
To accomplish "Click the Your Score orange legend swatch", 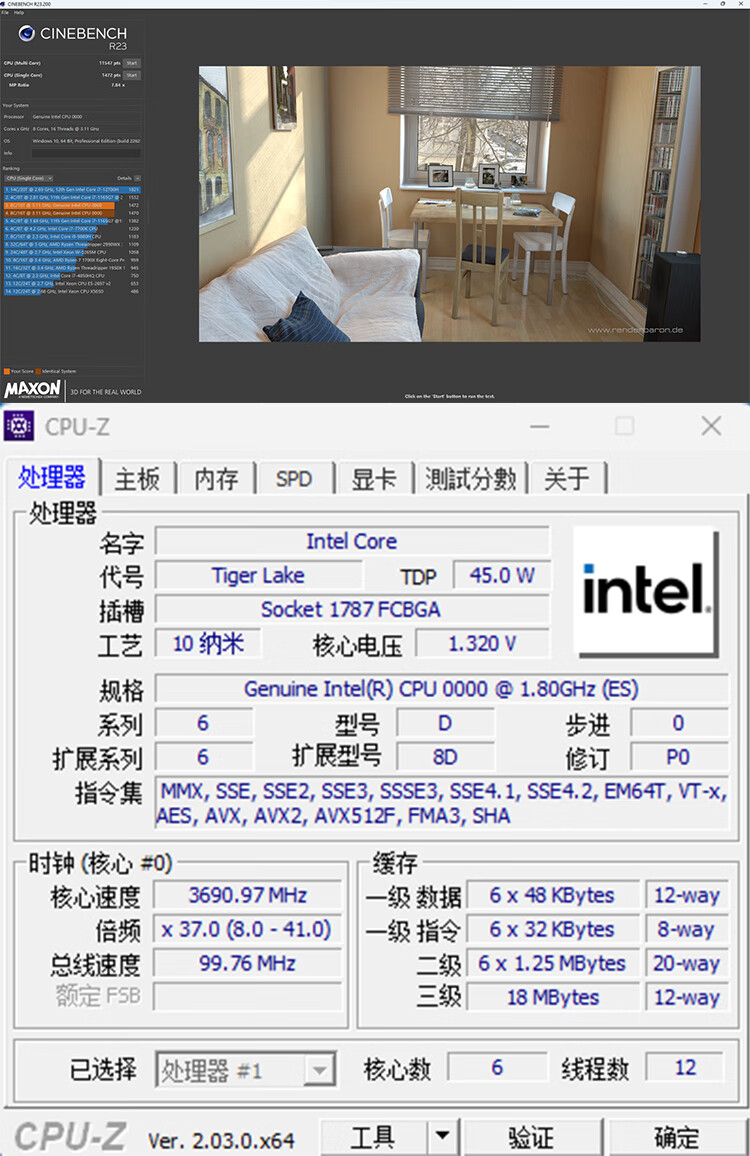I will pyautogui.click(x=7, y=372).
